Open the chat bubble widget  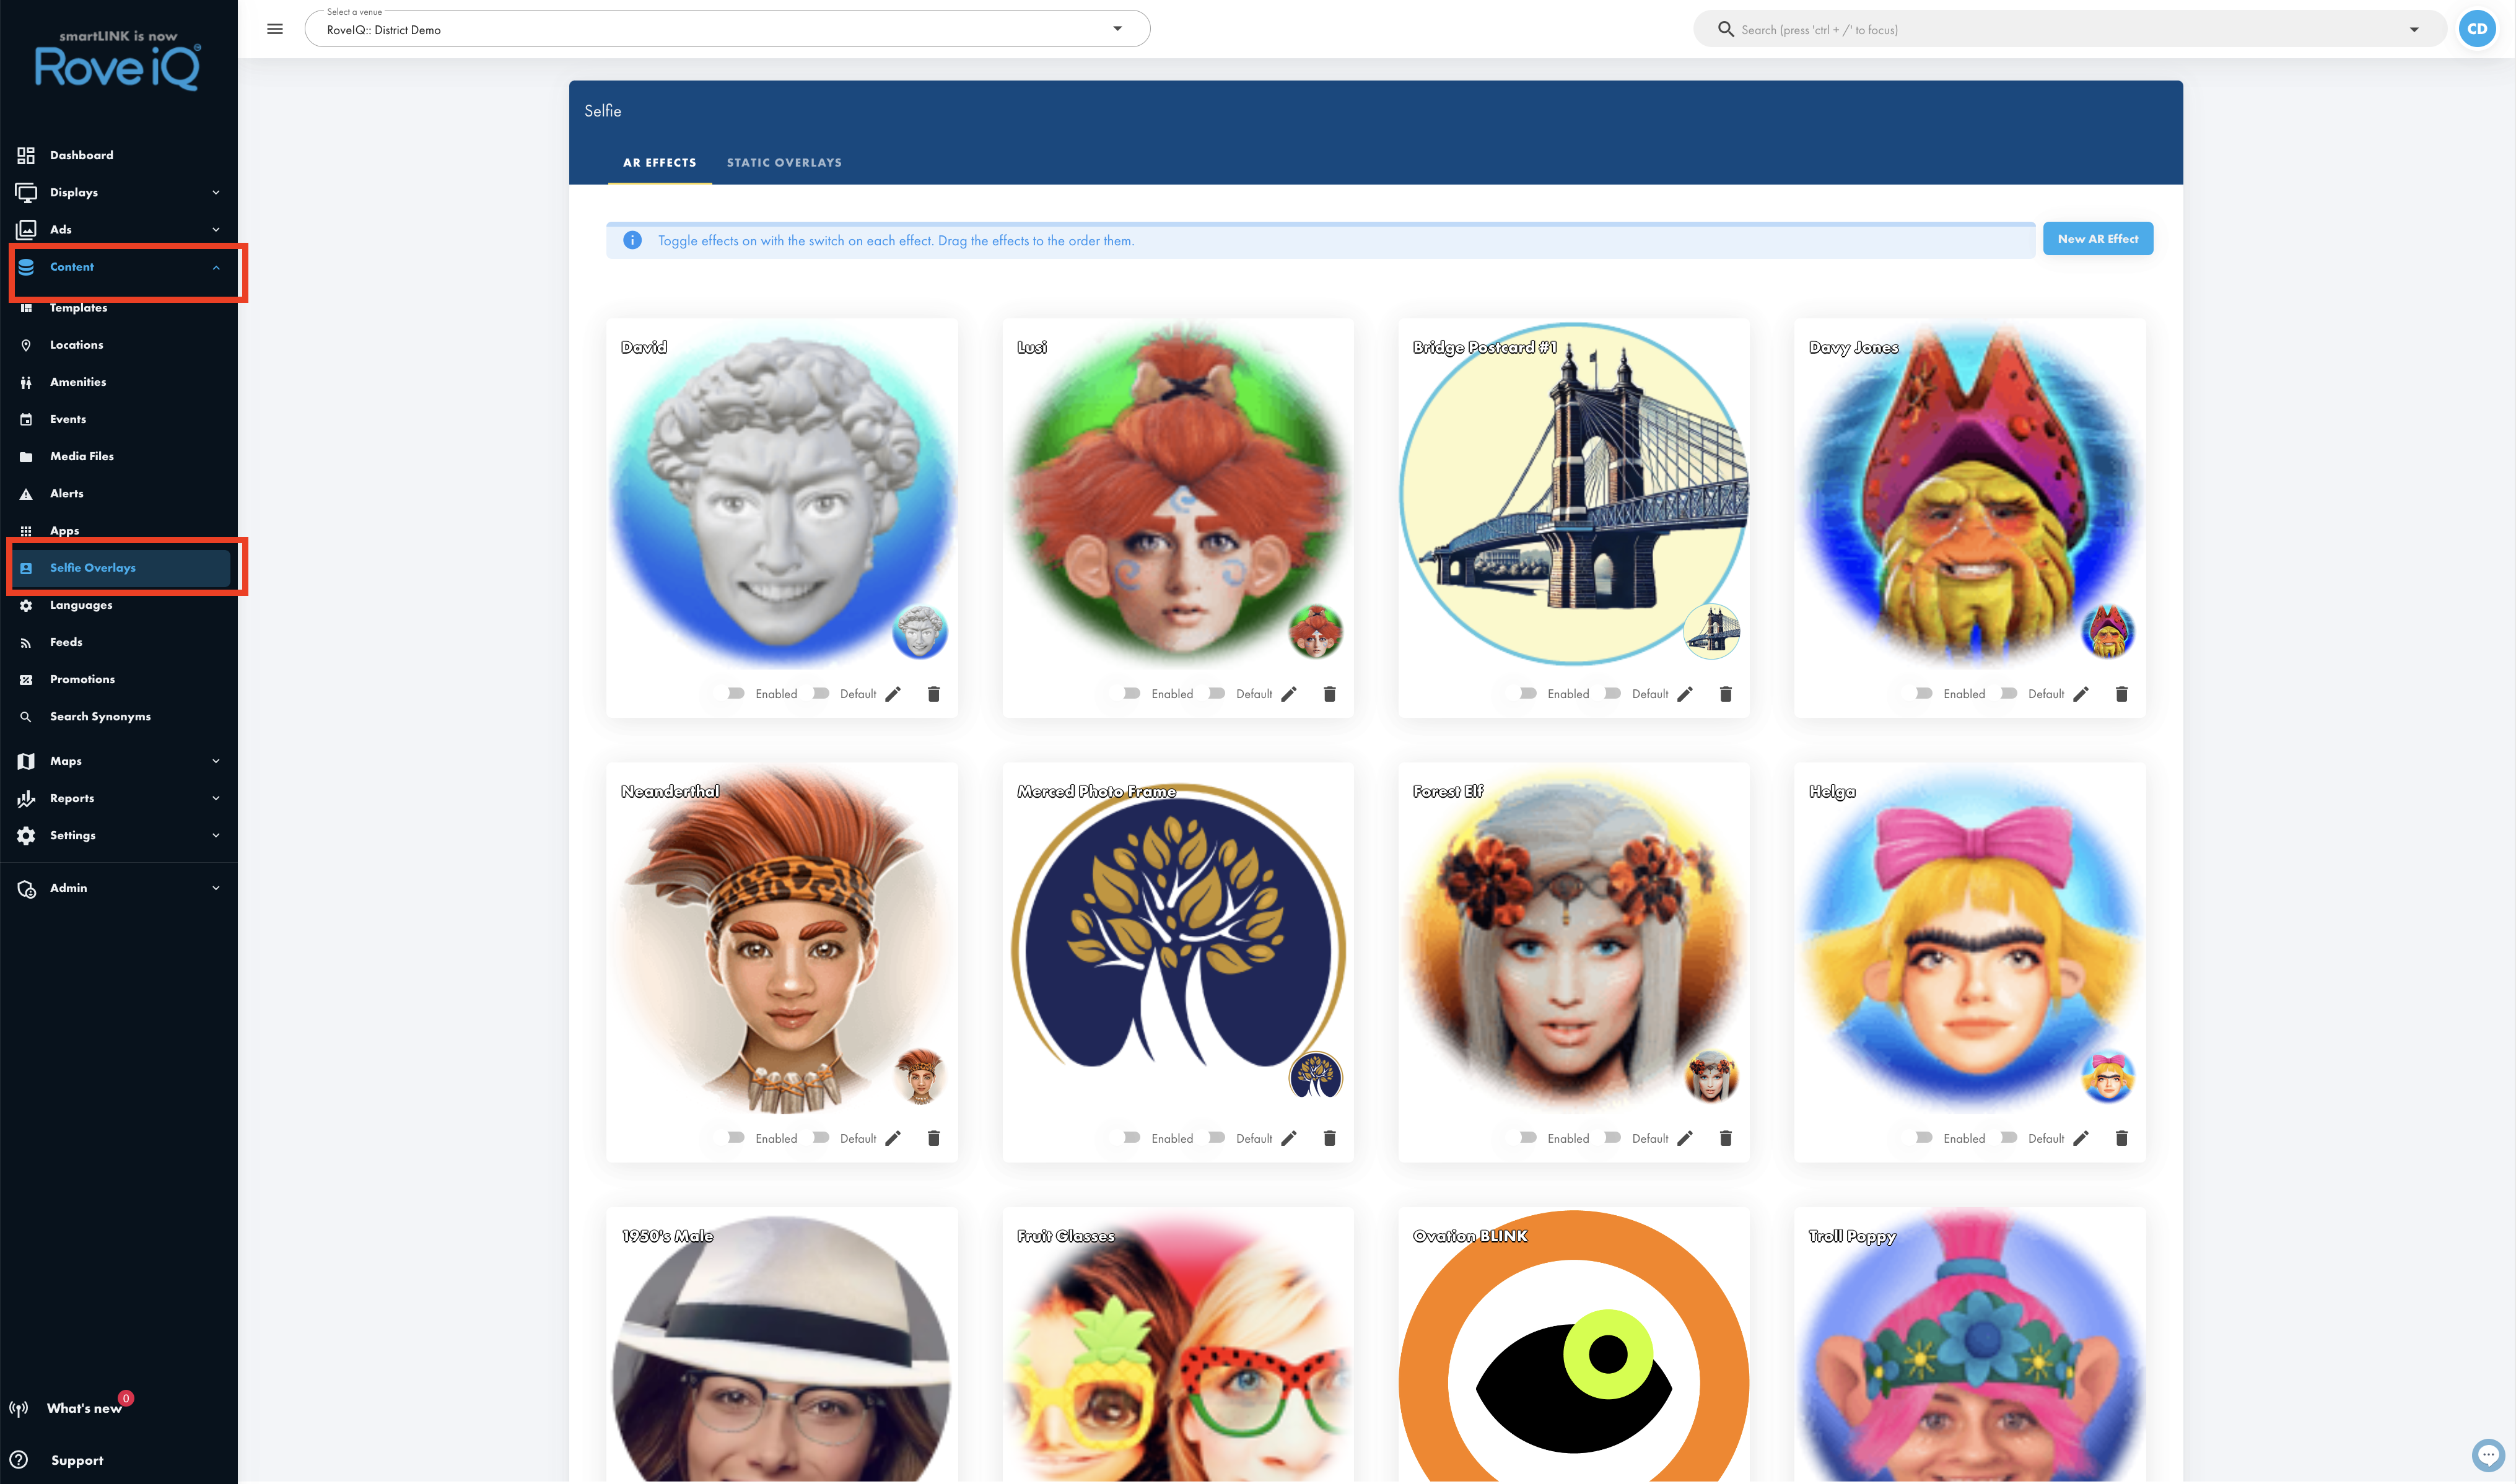click(x=2488, y=1455)
